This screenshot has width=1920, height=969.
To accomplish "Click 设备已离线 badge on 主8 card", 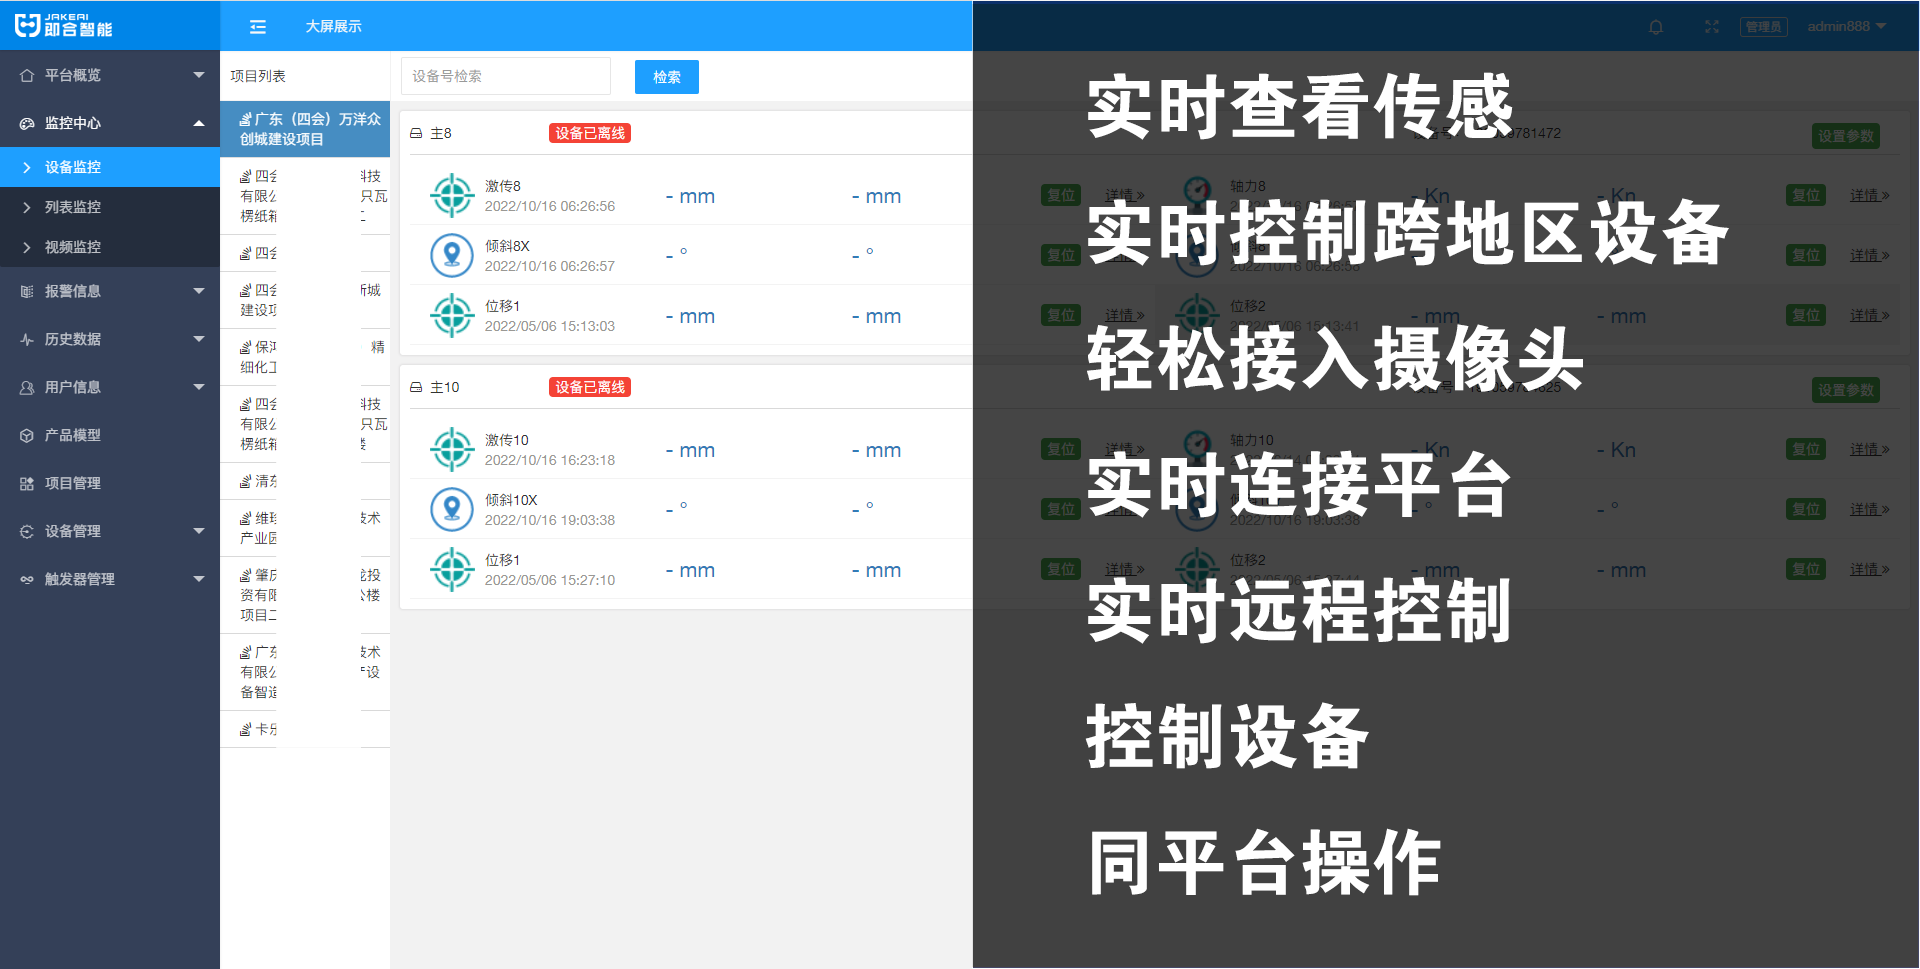I will [590, 133].
